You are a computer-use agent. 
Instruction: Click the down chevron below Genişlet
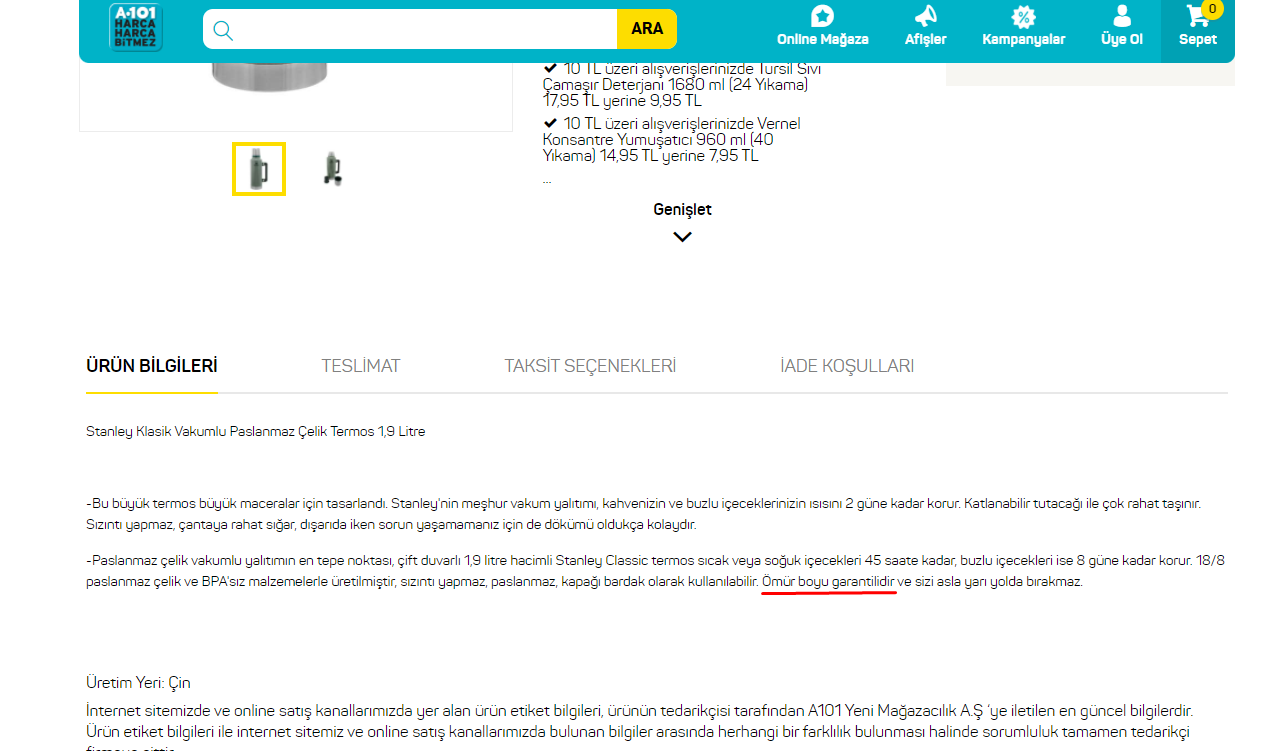pos(682,237)
